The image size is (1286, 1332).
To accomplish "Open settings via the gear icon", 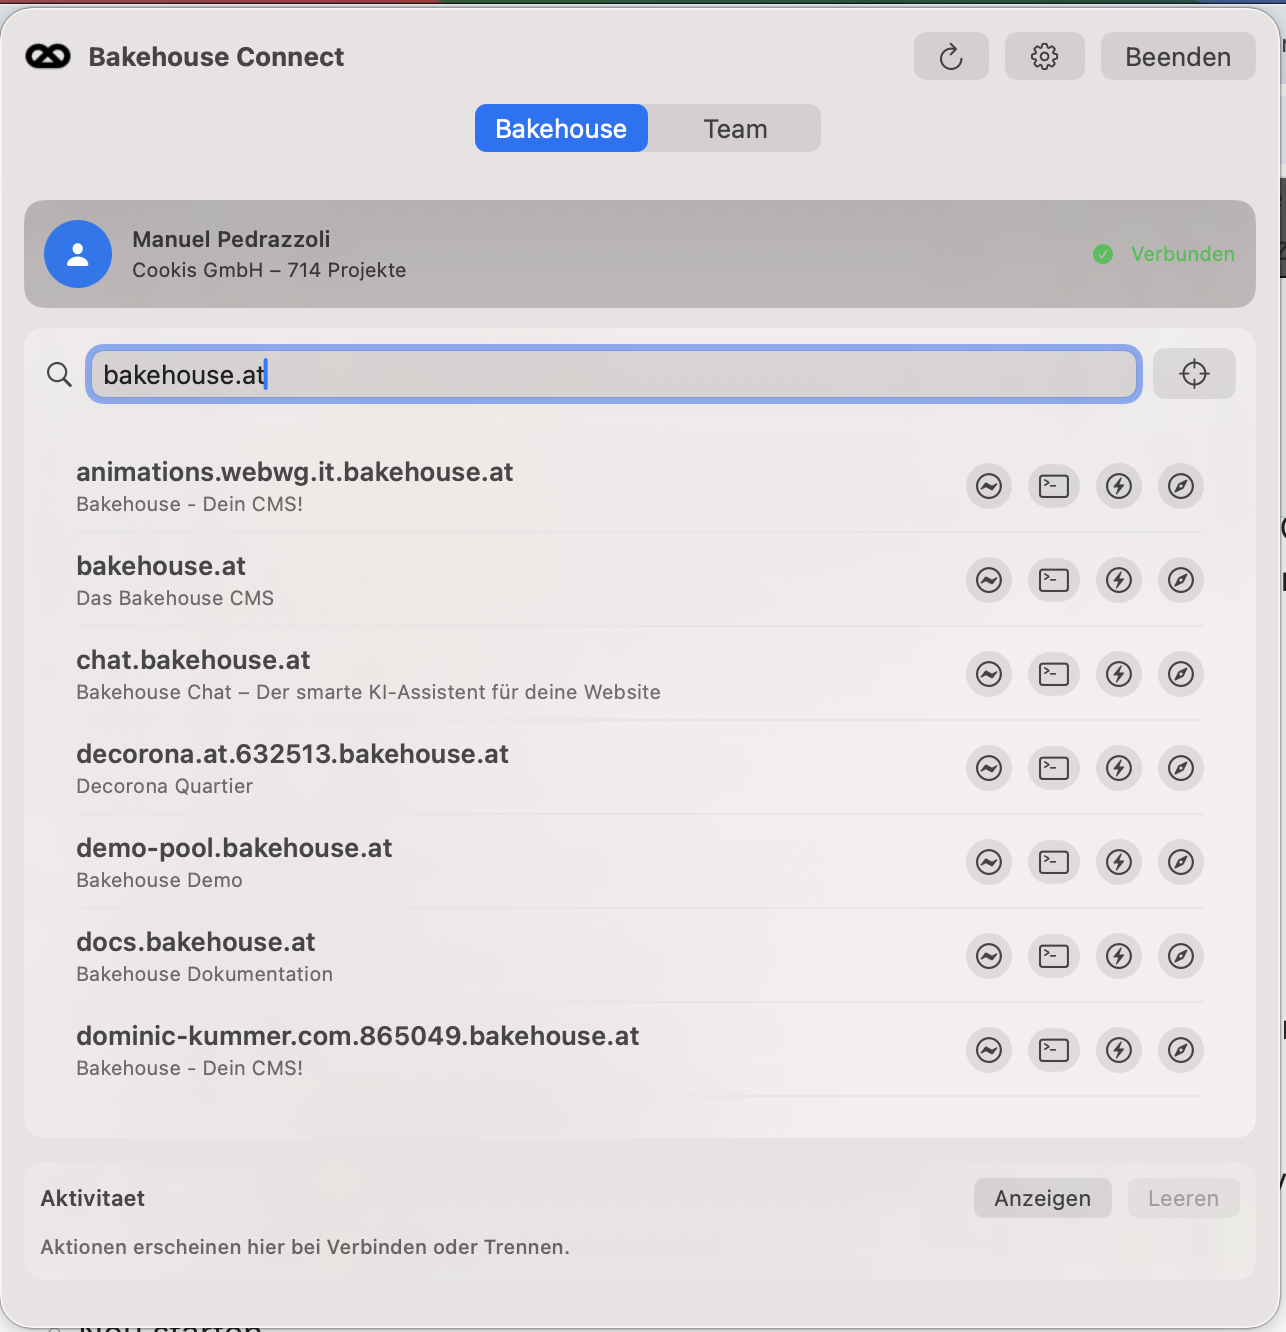I will [x=1044, y=56].
